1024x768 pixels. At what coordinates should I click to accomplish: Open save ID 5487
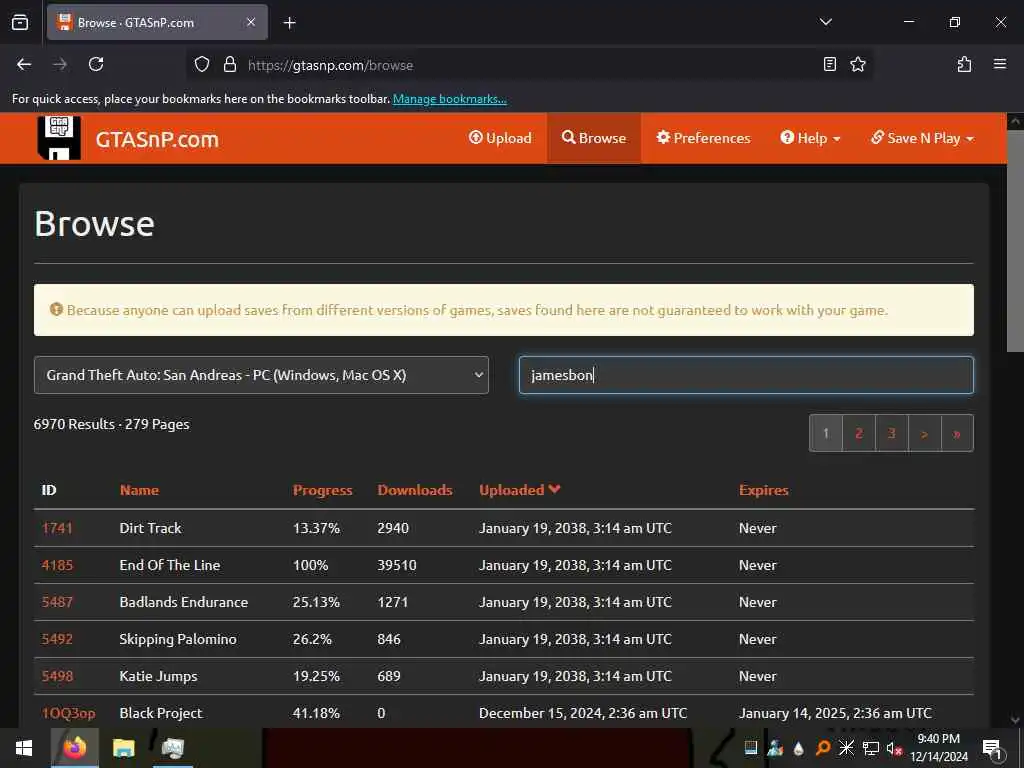pos(57,602)
